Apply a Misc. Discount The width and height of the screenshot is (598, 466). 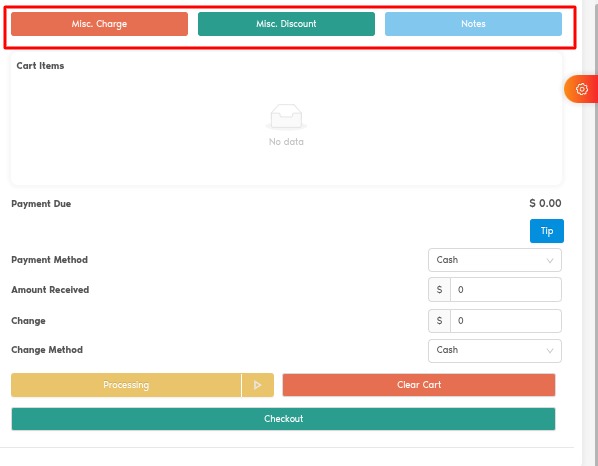[286, 24]
